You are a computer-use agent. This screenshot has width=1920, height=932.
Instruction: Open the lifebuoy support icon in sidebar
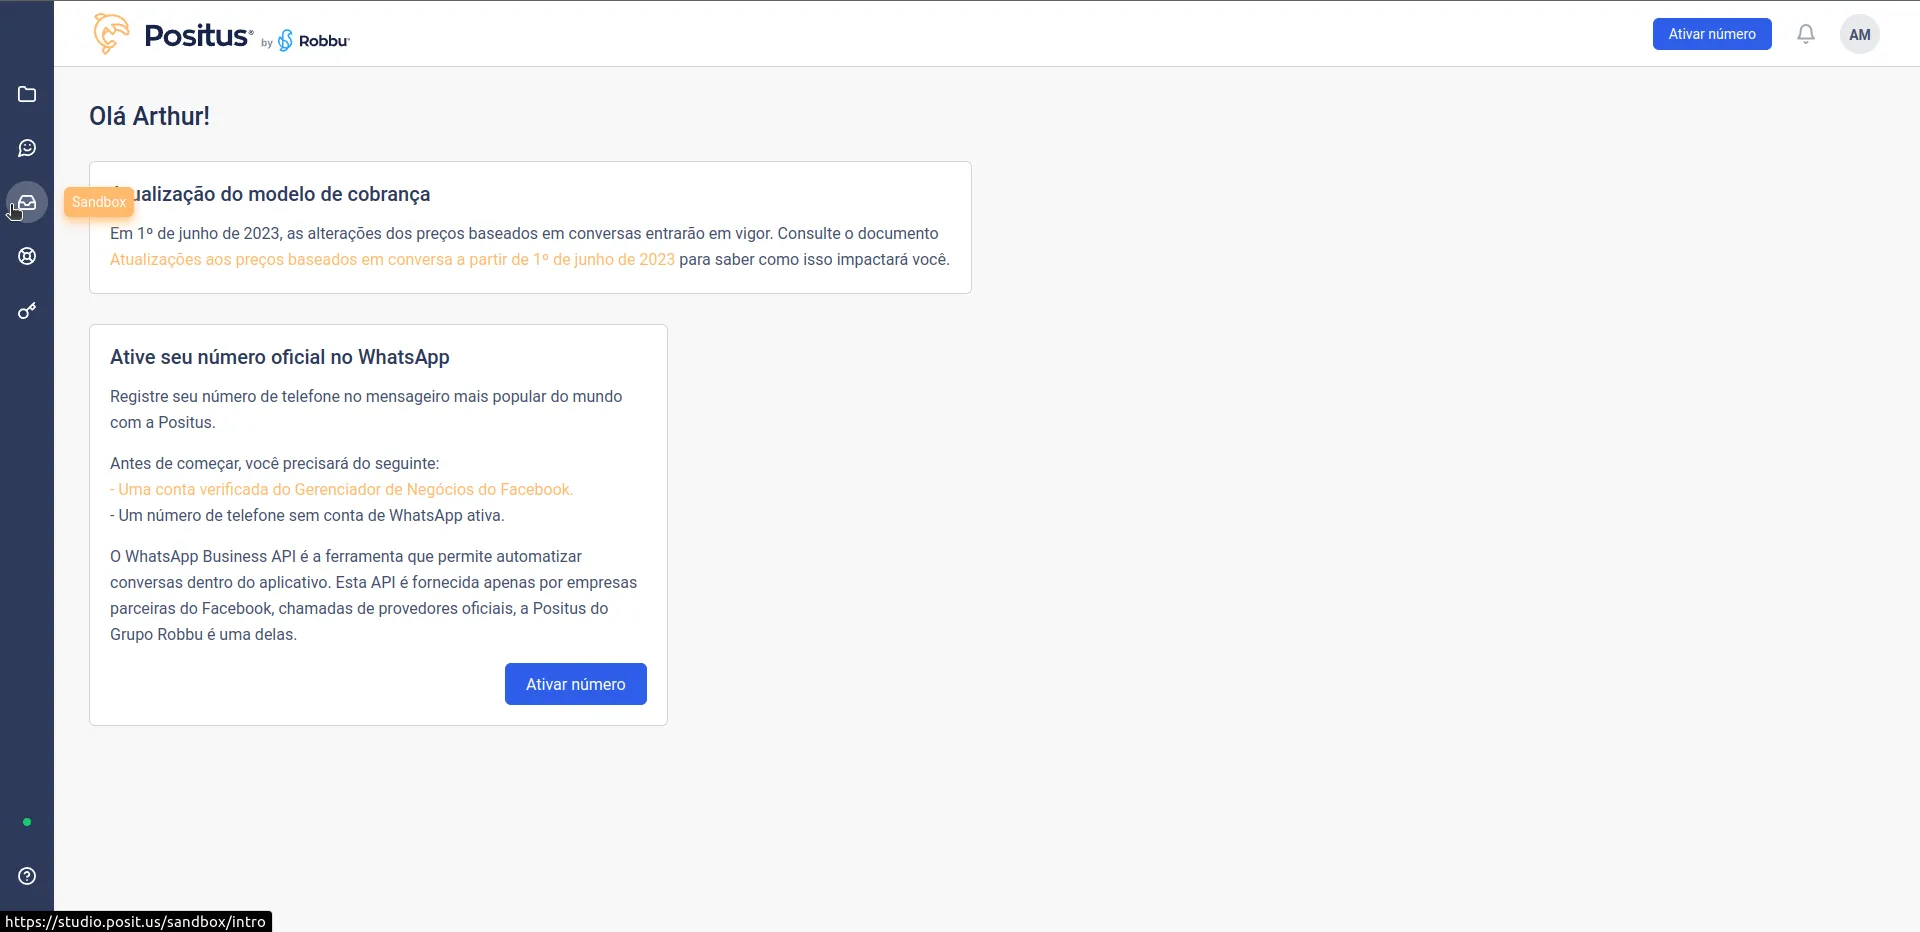tap(27, 256)
